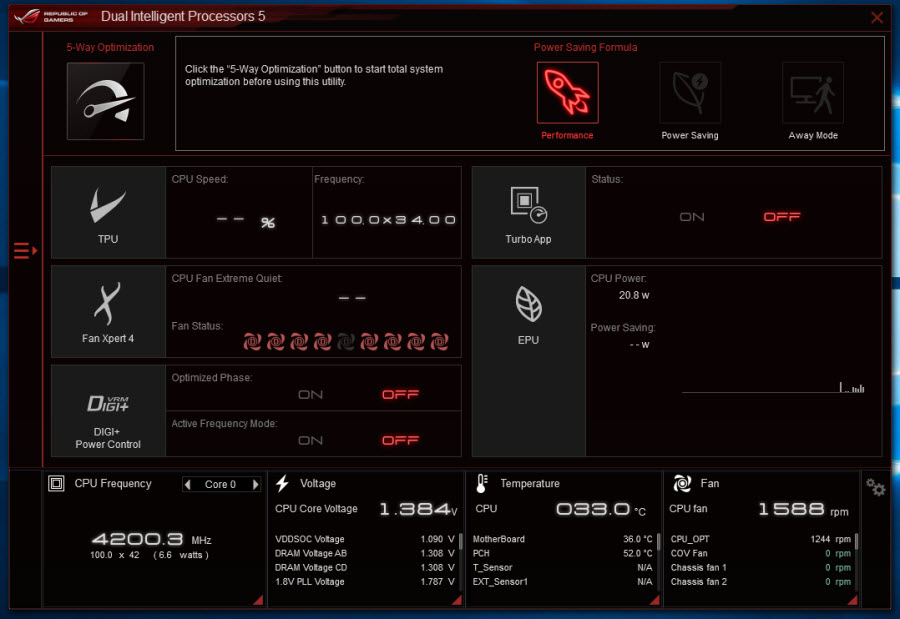Click the CPU Core Voltage 1.384 value
This screenshot has height=619, width=900.
[418, 509]
